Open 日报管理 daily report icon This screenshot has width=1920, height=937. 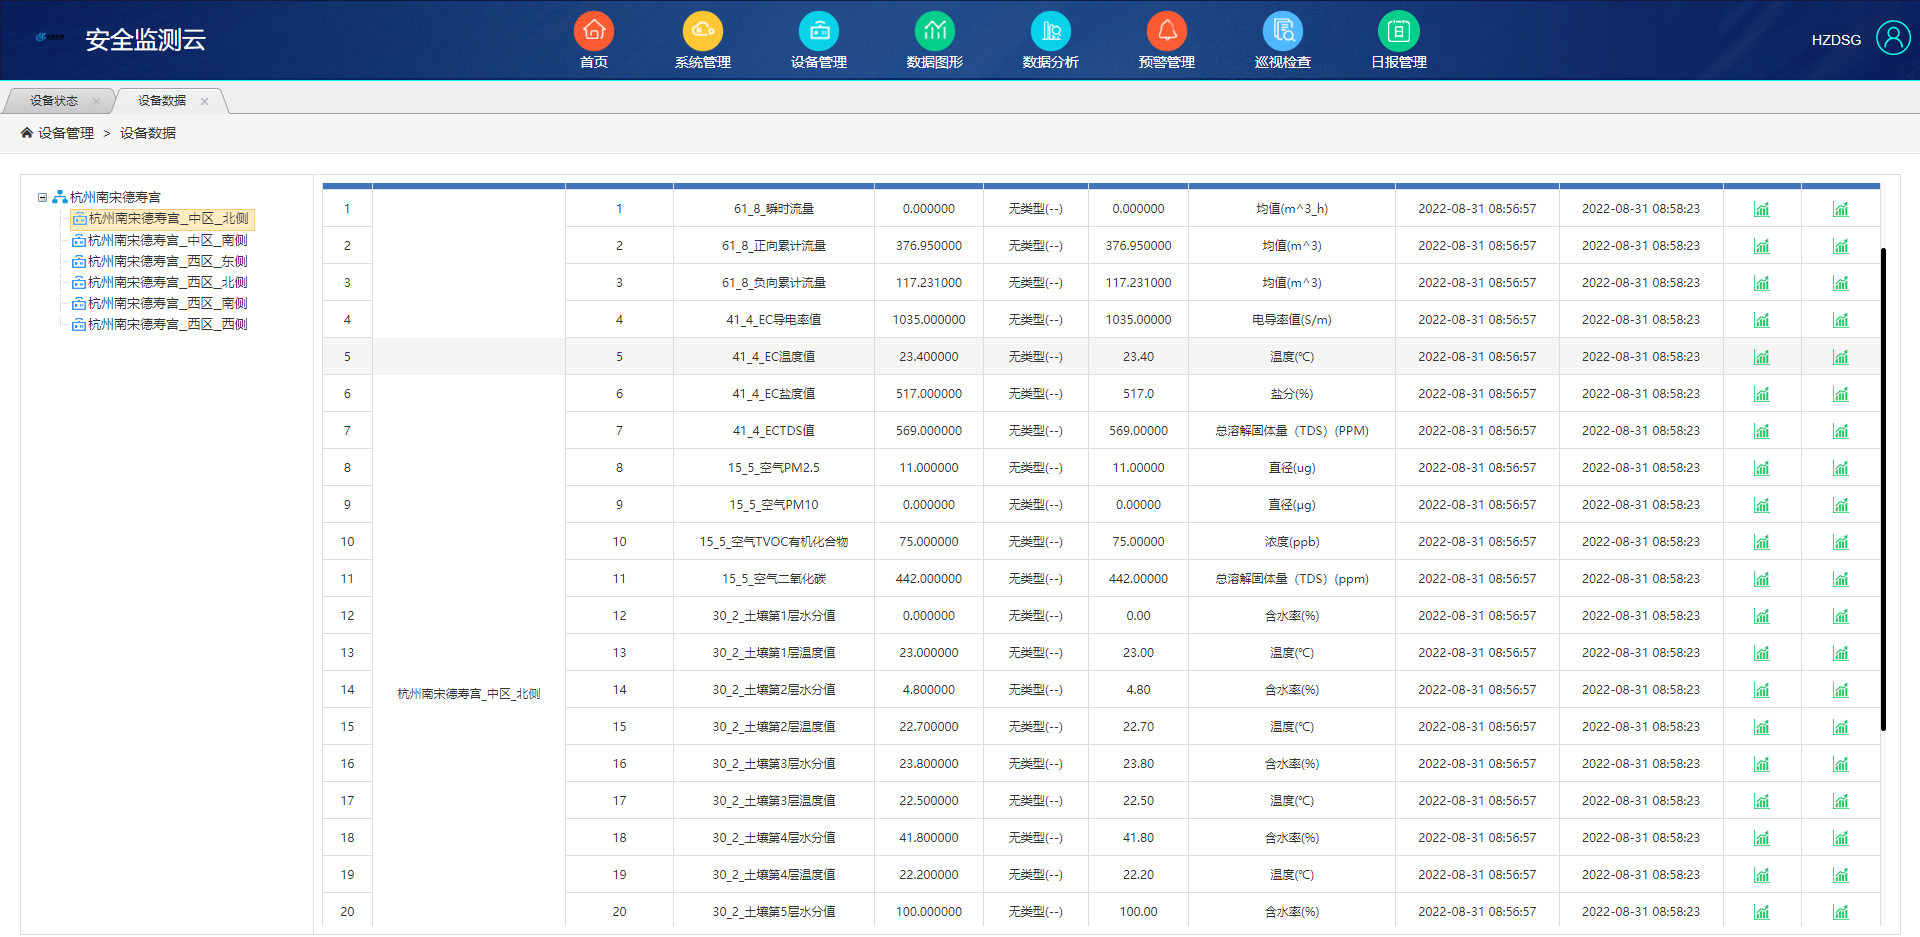(x=1399, y=31)
